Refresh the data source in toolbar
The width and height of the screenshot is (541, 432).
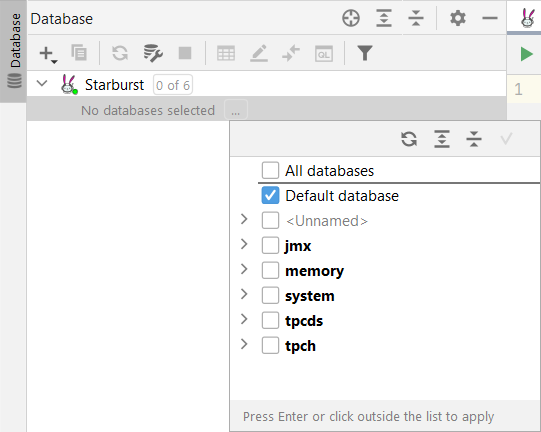click(120, 53)
